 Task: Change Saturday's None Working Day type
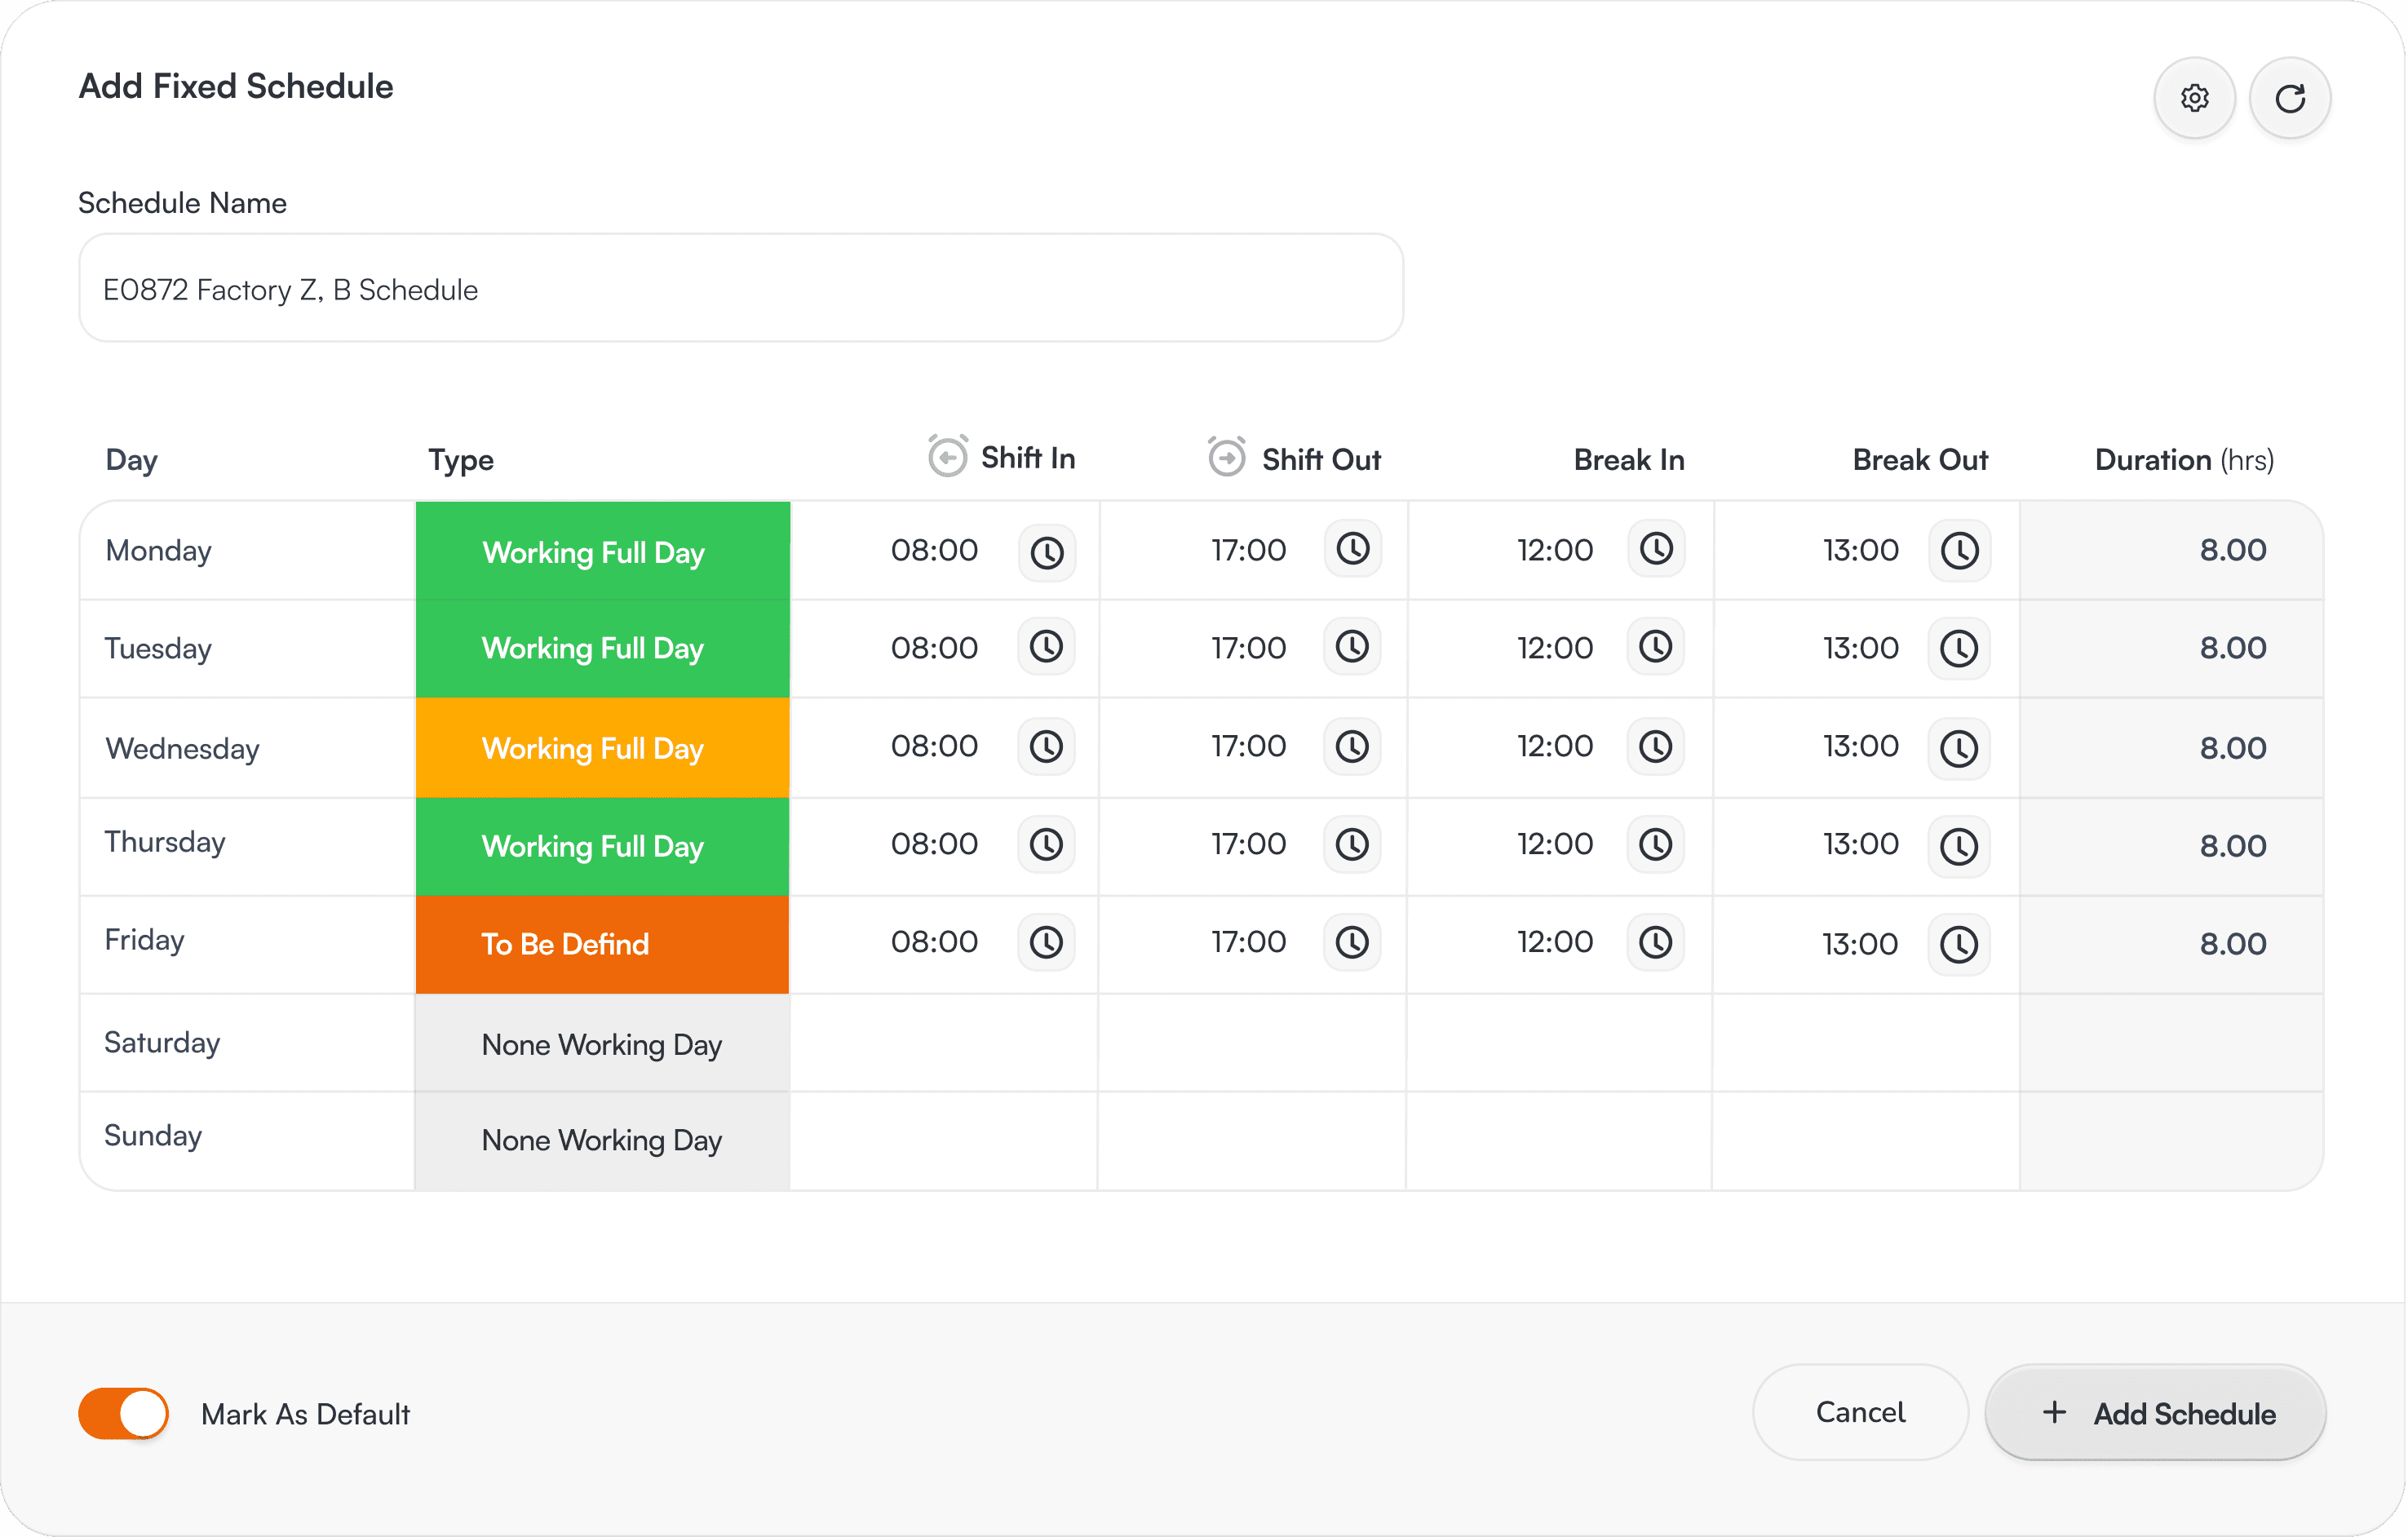coord(602,1044)
